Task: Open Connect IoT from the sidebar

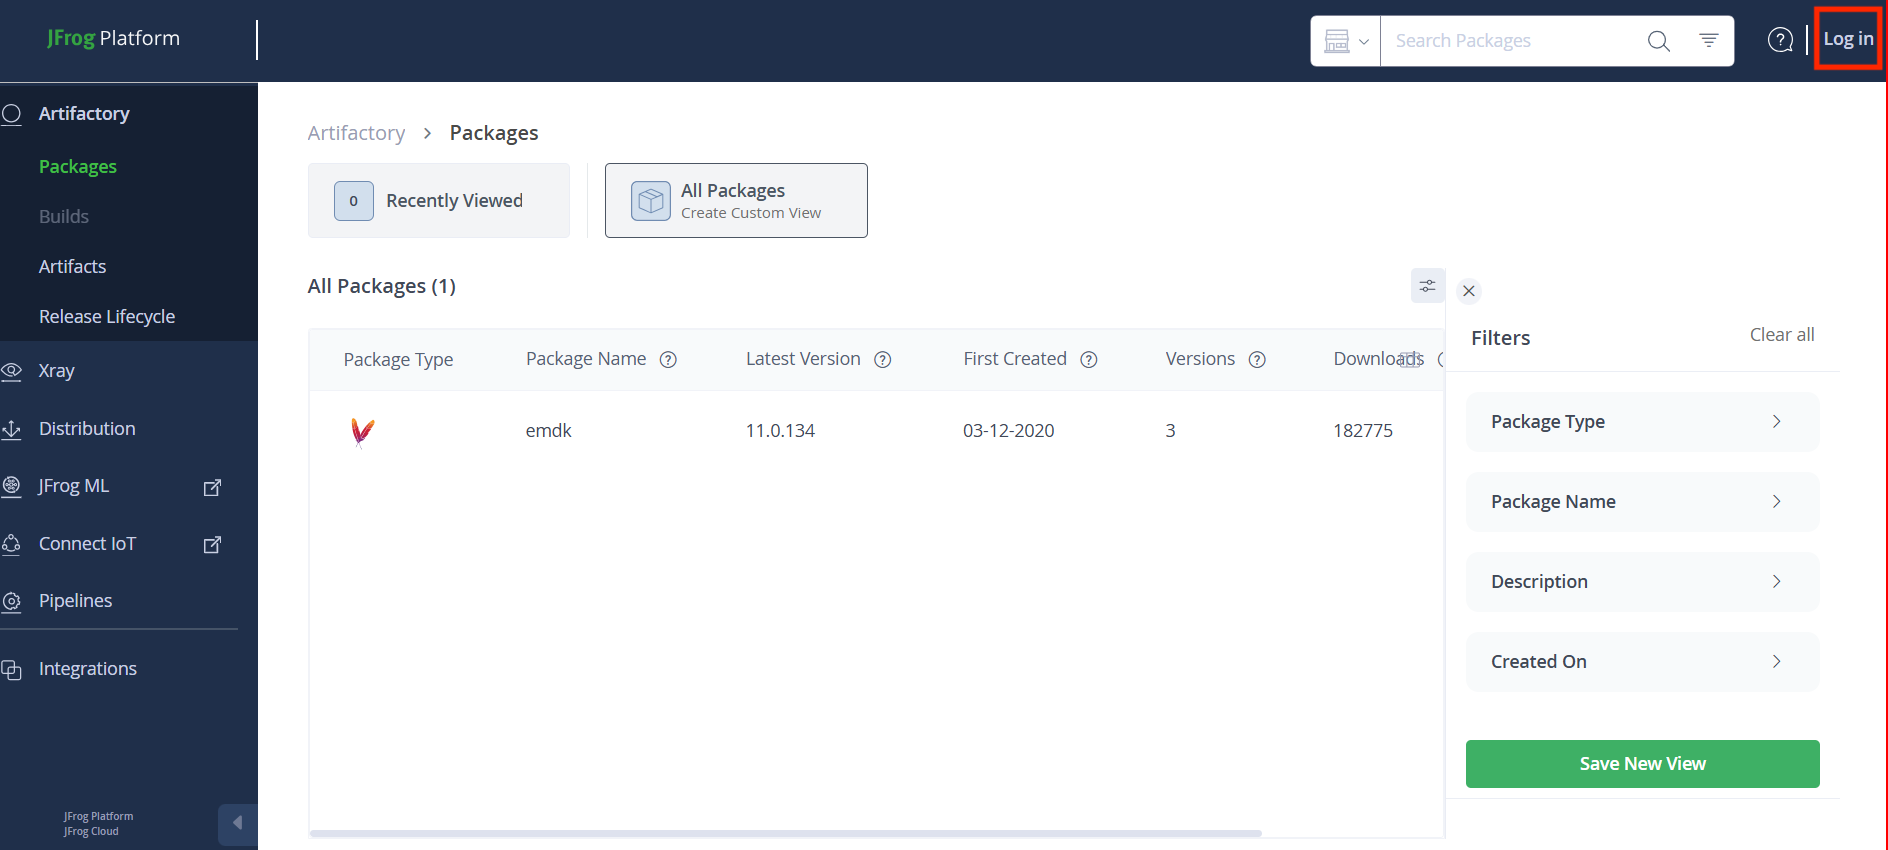Action: tap(87, 544)
